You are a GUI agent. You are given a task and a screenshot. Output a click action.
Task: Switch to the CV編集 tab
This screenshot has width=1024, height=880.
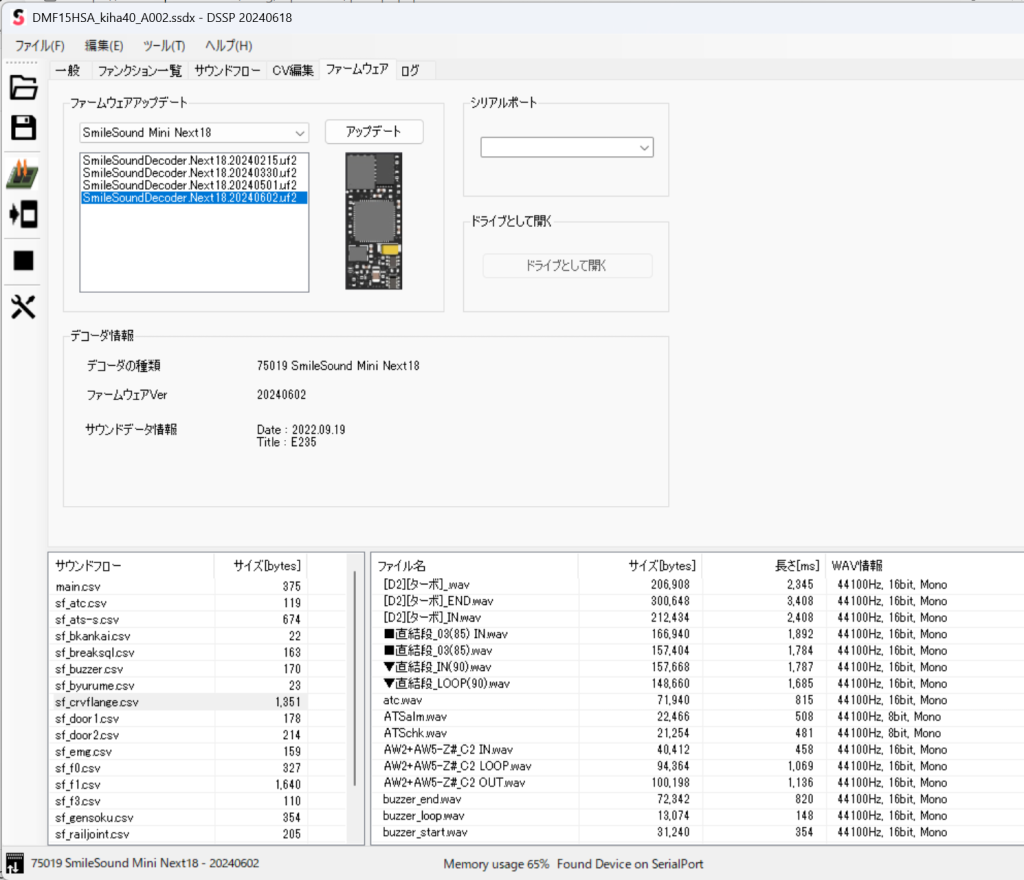(293, 70)
